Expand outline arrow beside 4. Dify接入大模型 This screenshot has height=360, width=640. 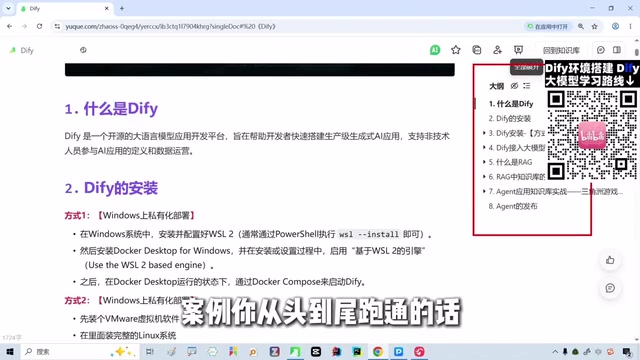484,147
